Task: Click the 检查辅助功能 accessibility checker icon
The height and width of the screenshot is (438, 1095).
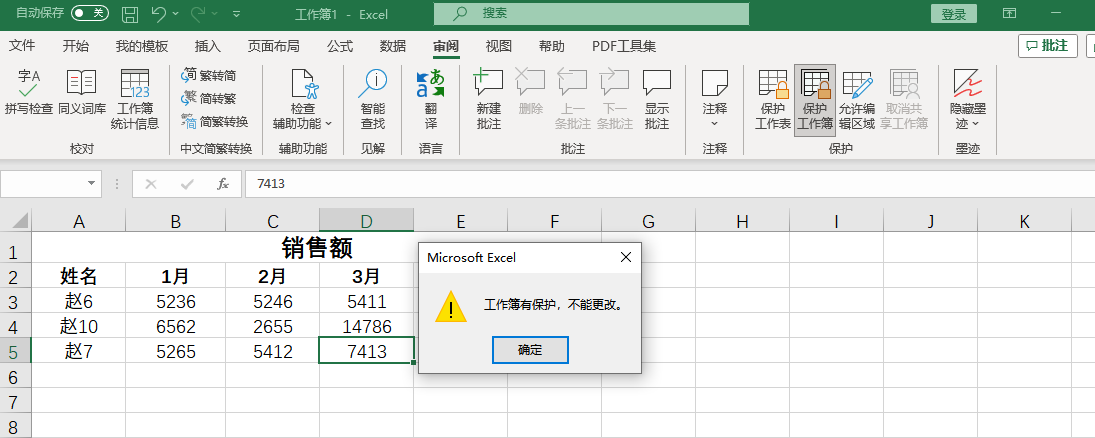Action: pyautogui.click(x=303, y=84)
